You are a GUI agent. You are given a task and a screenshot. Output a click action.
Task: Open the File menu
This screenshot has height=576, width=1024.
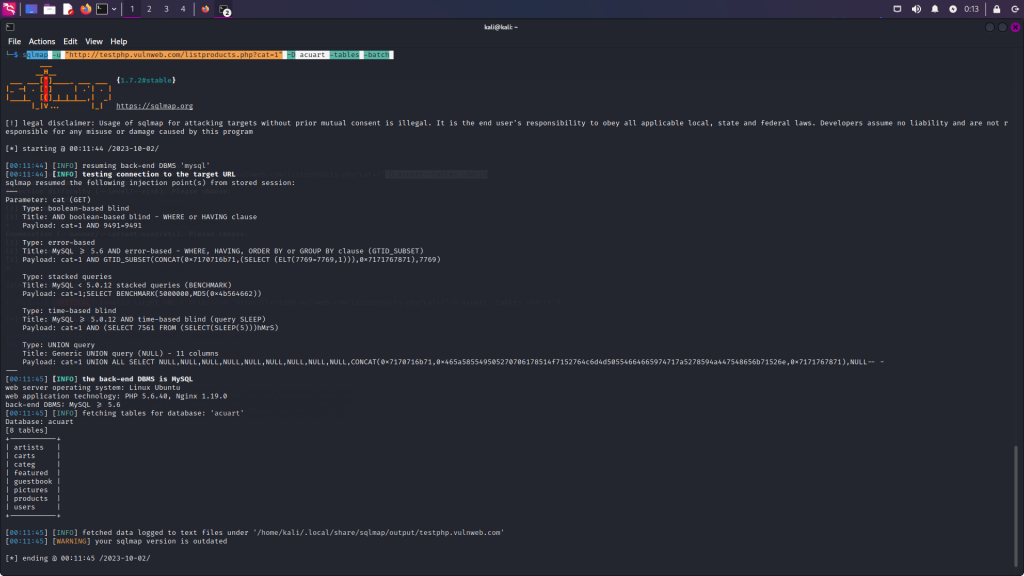point(14,41)
